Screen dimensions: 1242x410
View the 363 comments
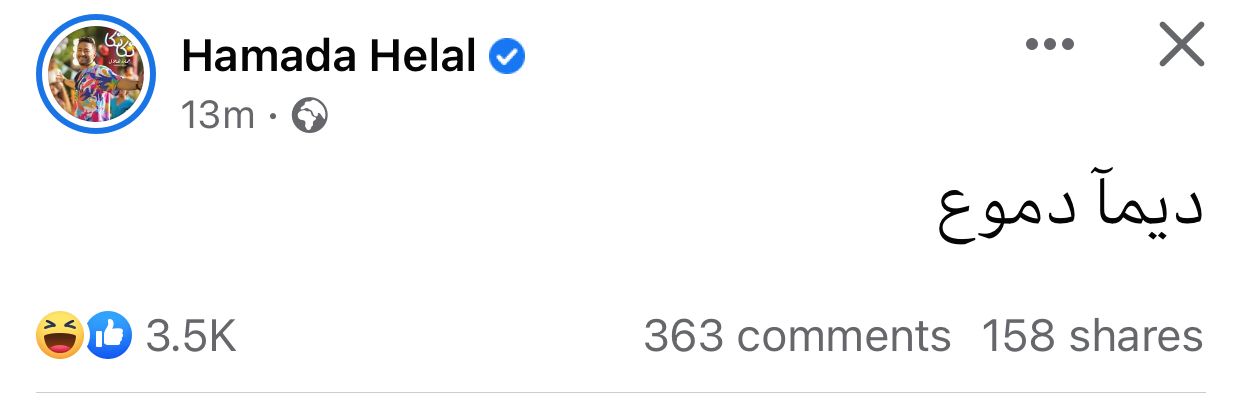tap(797, 336)
